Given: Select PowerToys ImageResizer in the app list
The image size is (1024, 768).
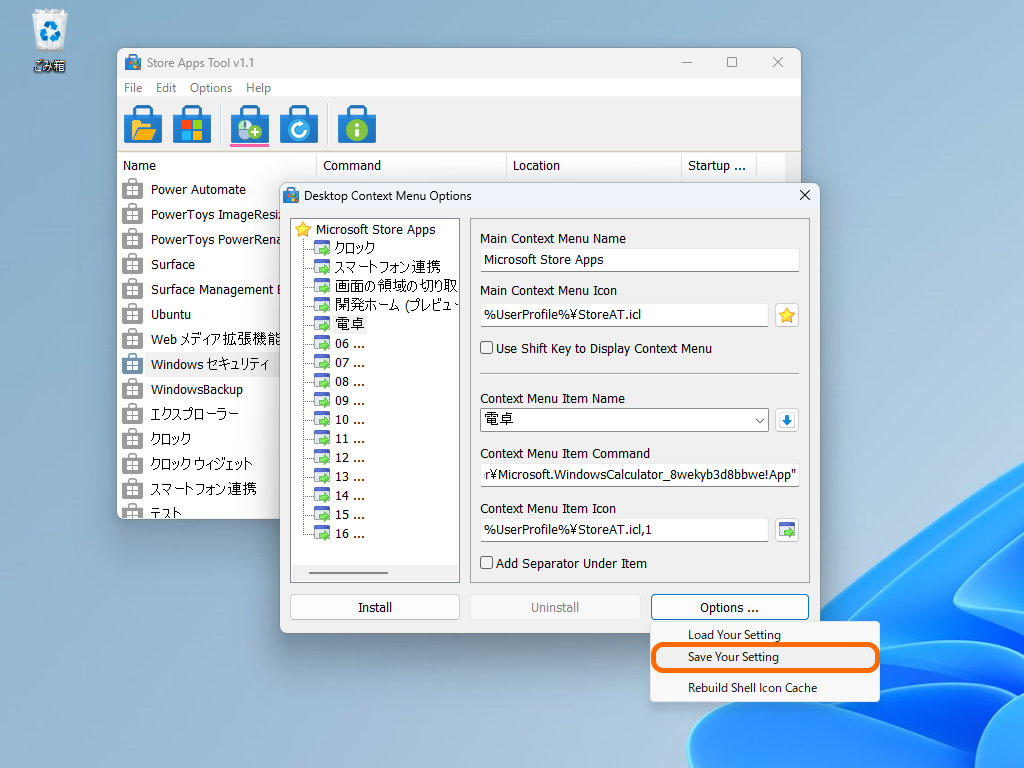Looking at the screenshot, I should pyautogui.click(x=199, y=215).
